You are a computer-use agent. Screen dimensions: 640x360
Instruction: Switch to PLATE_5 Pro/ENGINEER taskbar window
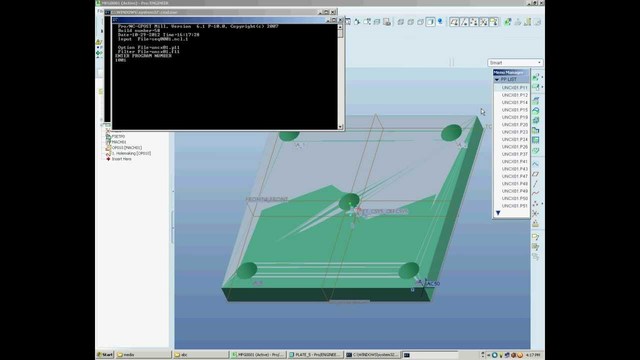(x=315, y=355)
